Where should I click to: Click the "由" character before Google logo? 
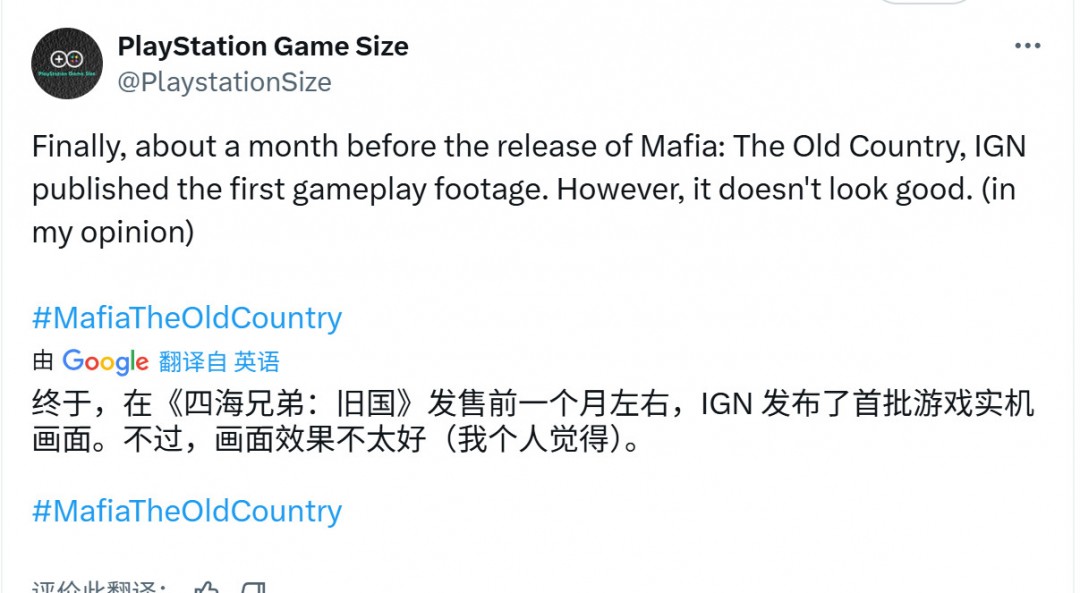pos(43,361)
